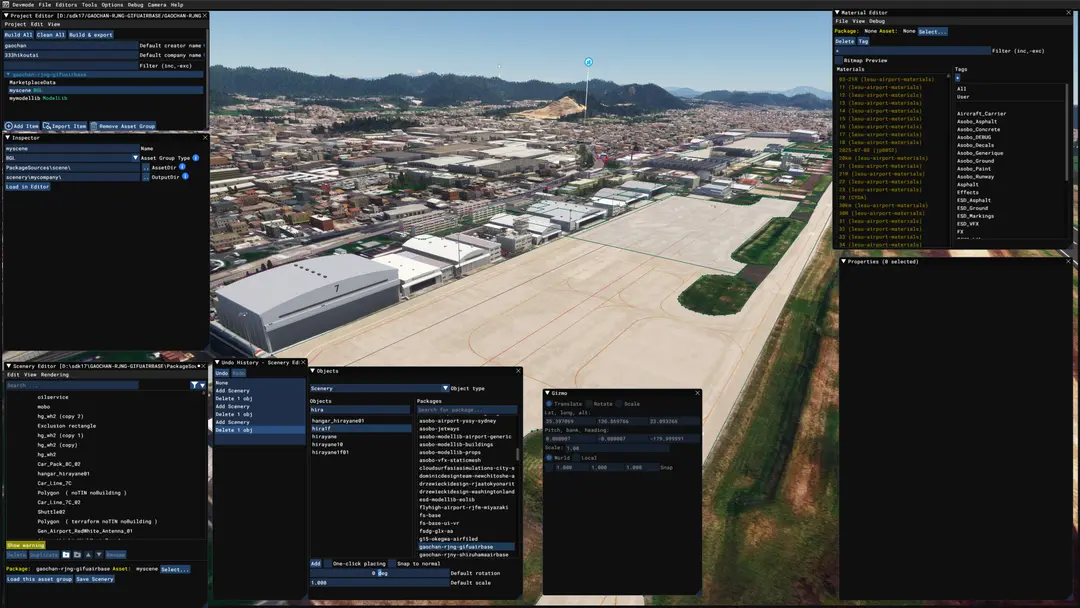Click the move-up arrow icon in Scenery Editor
1080x608 pixels.
(x=88, y=554)
